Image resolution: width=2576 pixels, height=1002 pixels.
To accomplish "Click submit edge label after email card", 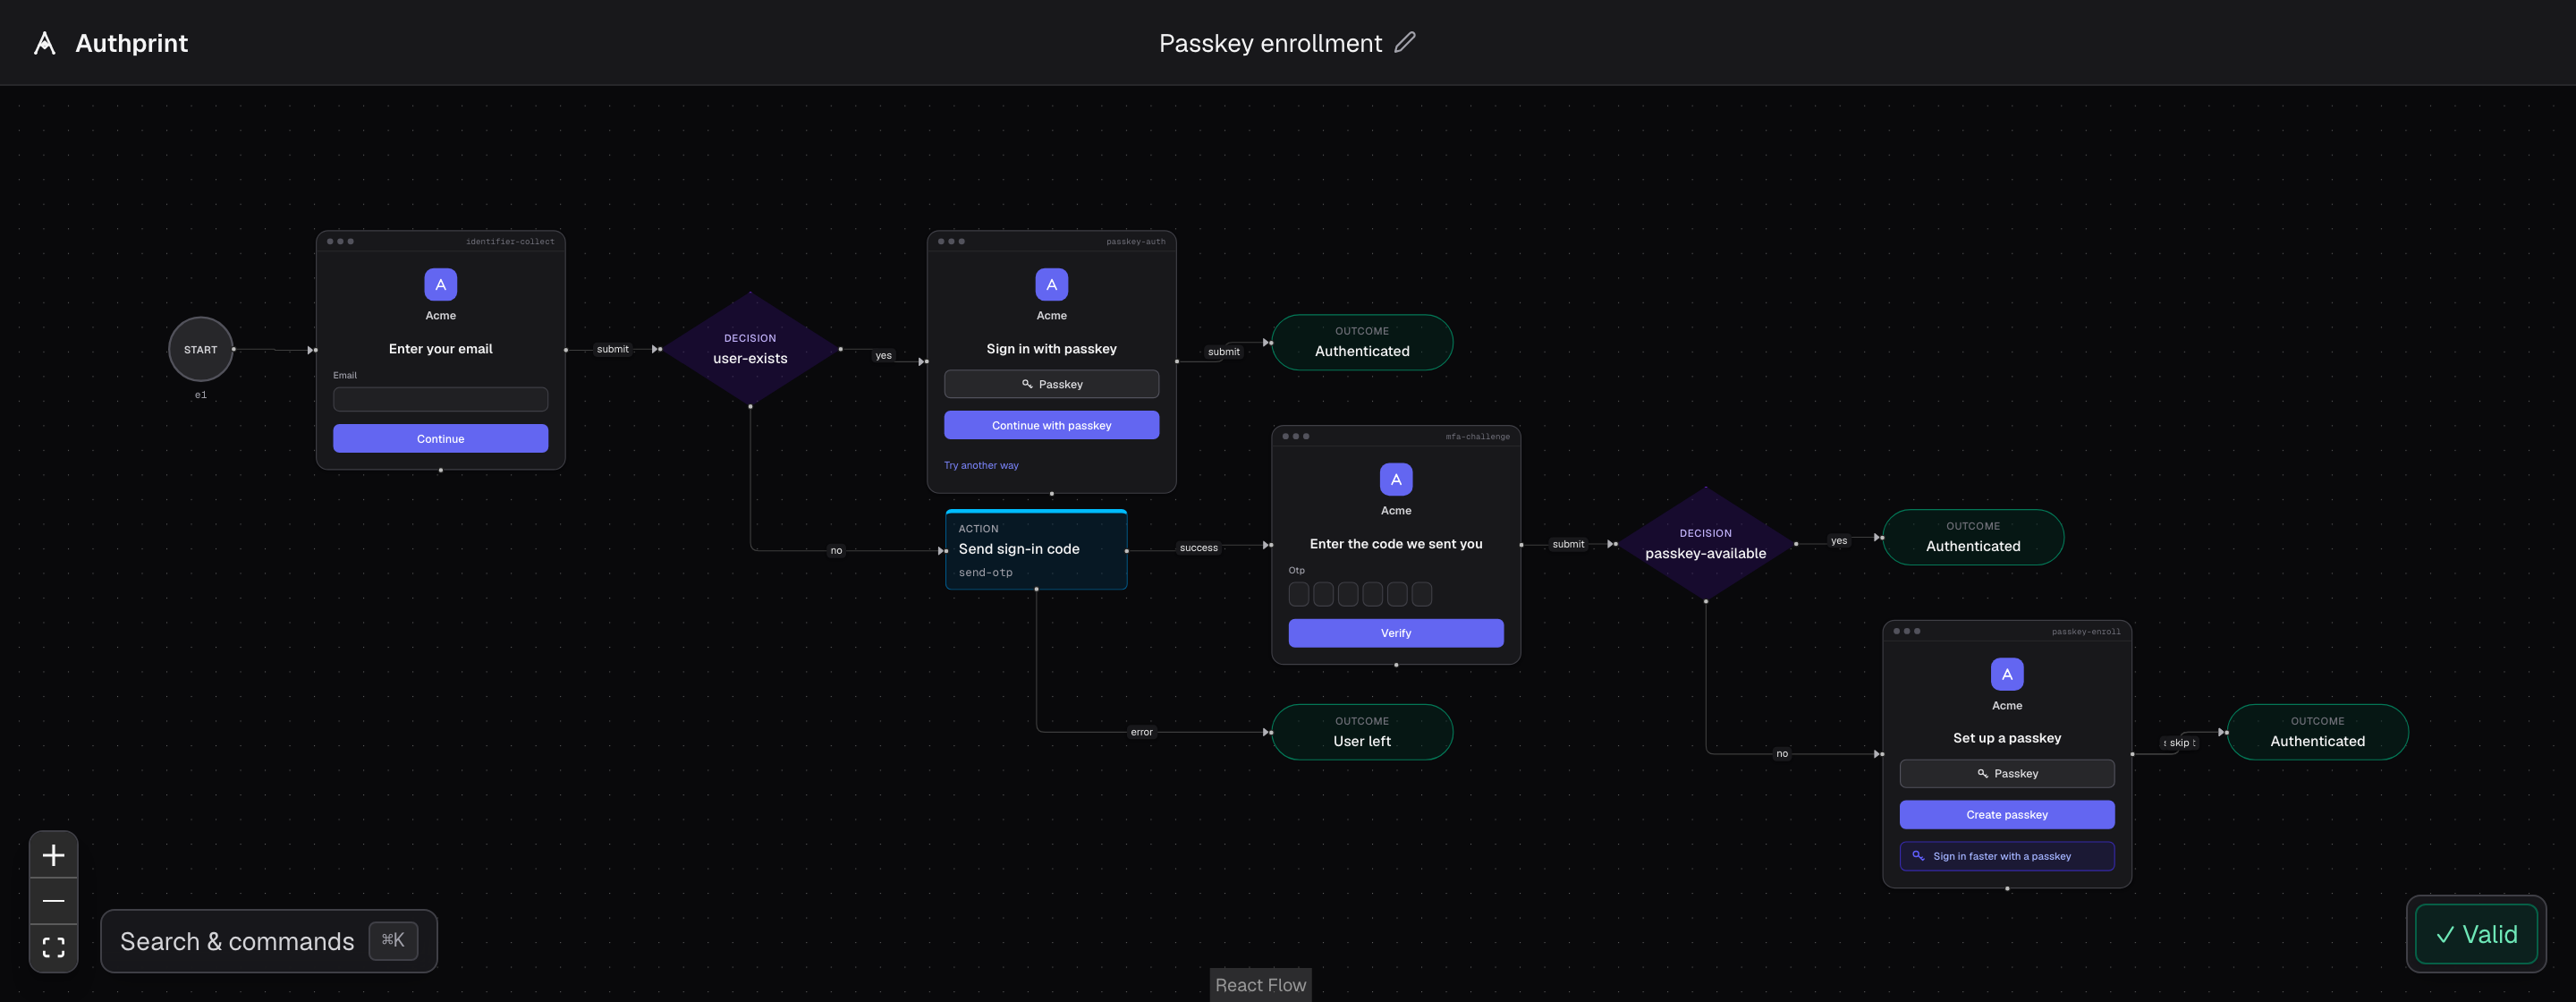I will pyautogui.click(x=612, y=349).
